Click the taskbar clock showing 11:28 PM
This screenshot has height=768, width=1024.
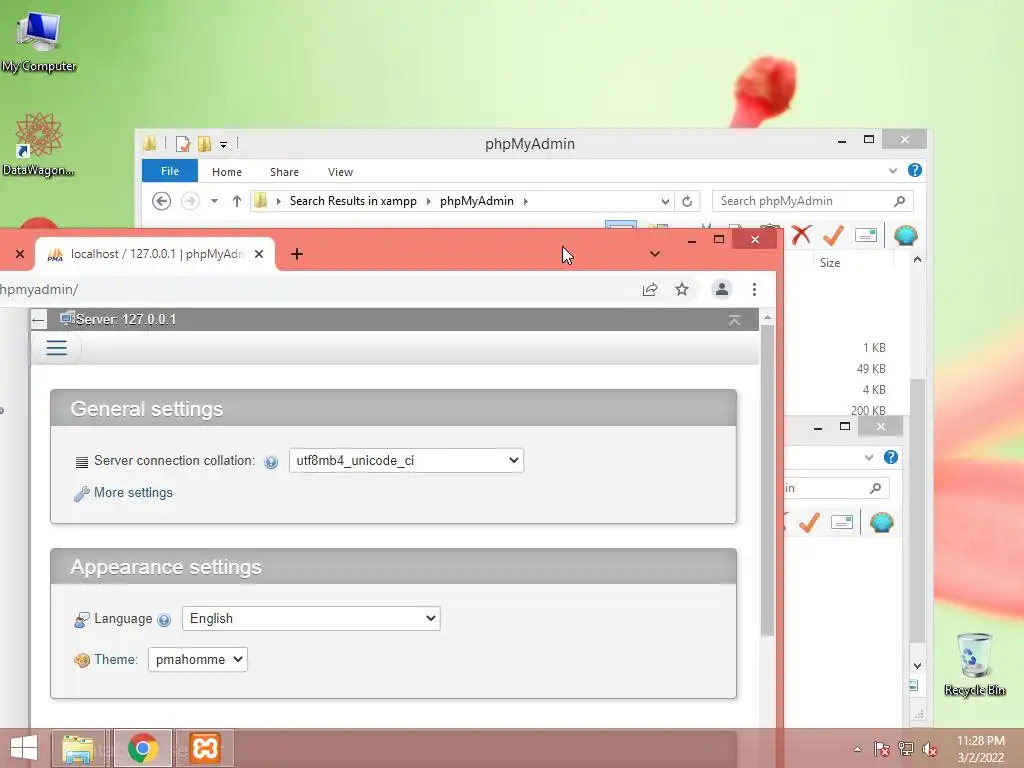tap(980, 749)
